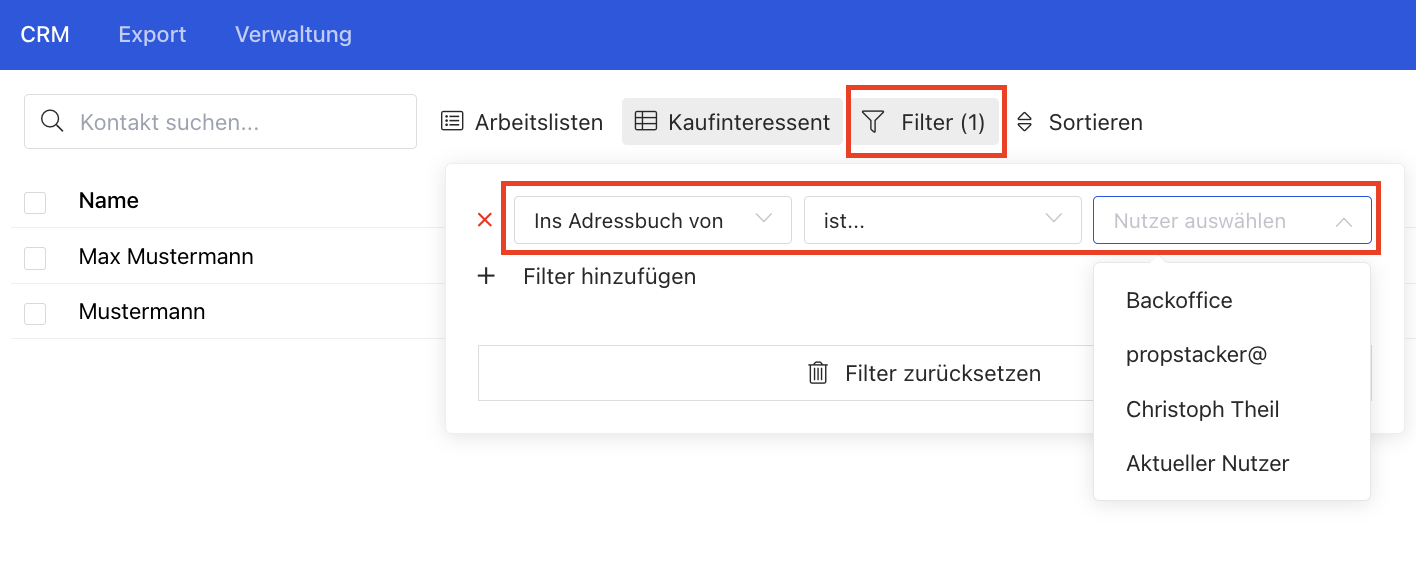The height and width of the screenshot is (566, 1416).
Task: Click trash icon in Filter zurücksetzen
Action: [x=818, y=373]
